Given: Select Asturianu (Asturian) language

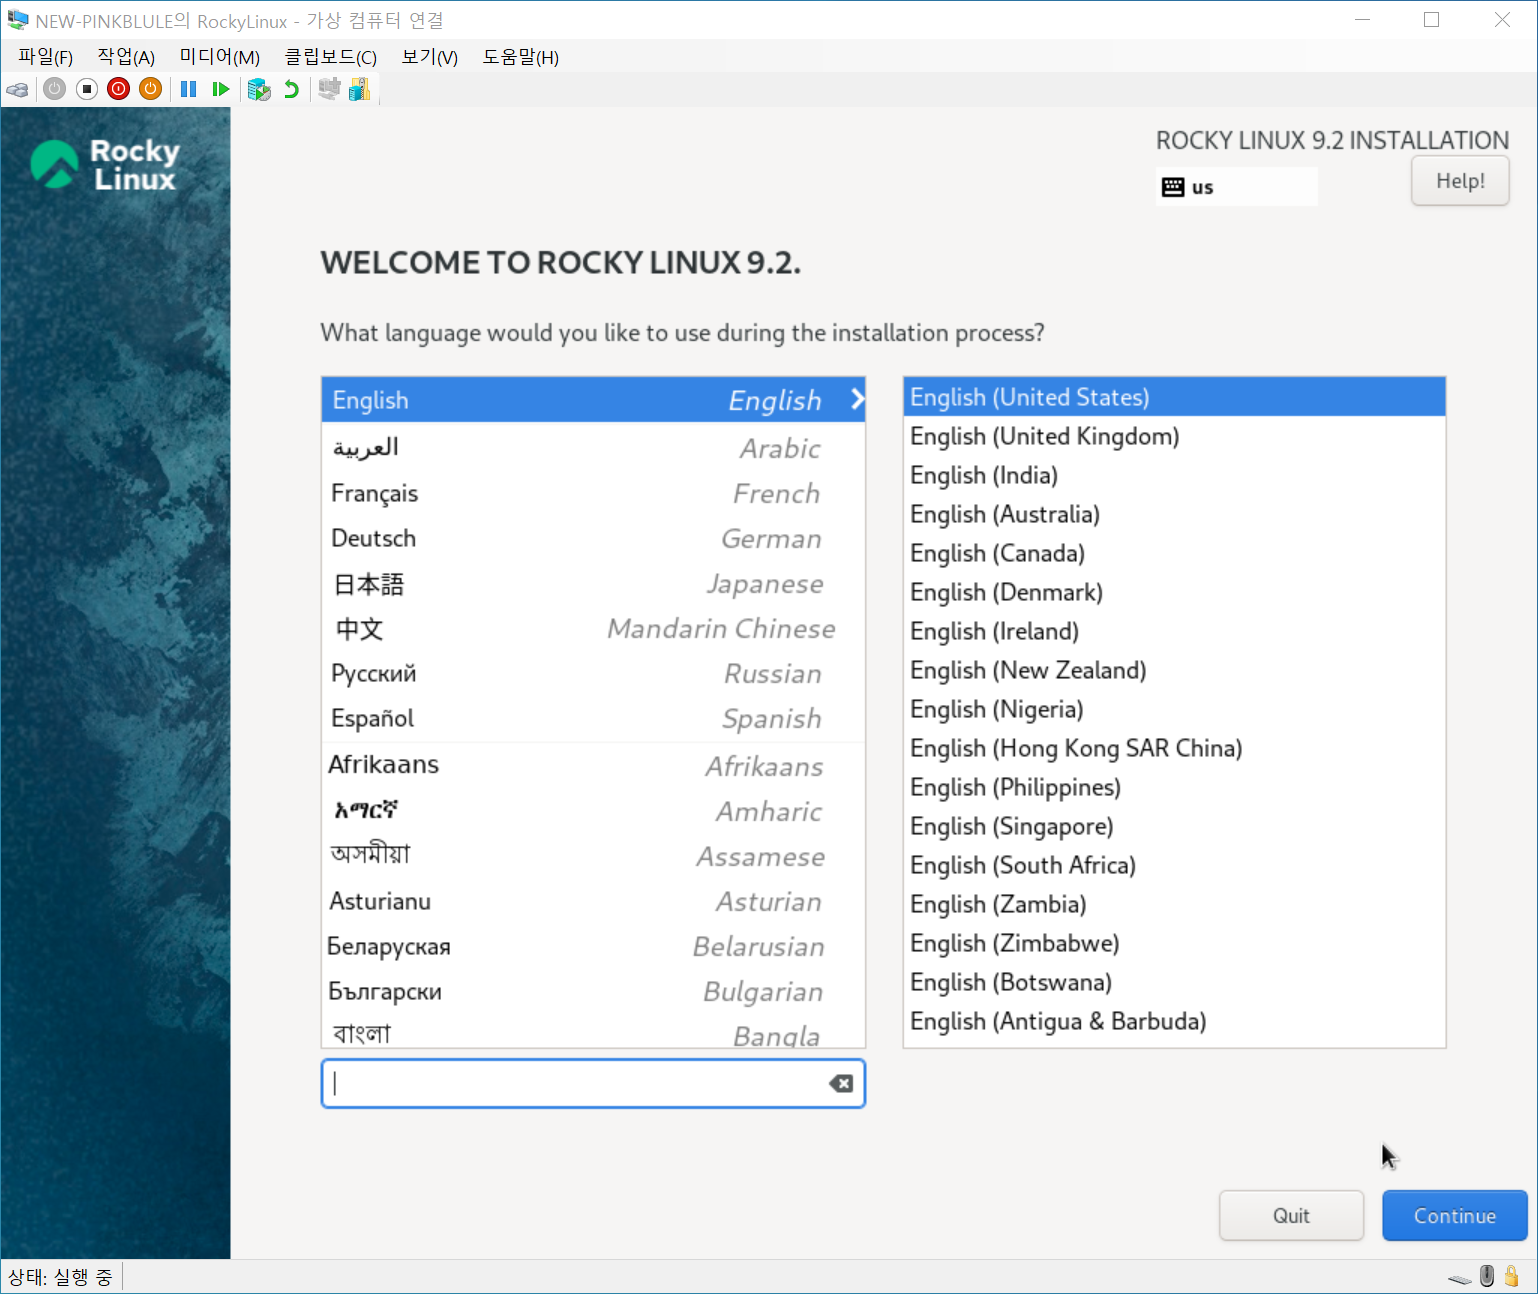Looking at the screenshot, I should click(x=593, y=901).
